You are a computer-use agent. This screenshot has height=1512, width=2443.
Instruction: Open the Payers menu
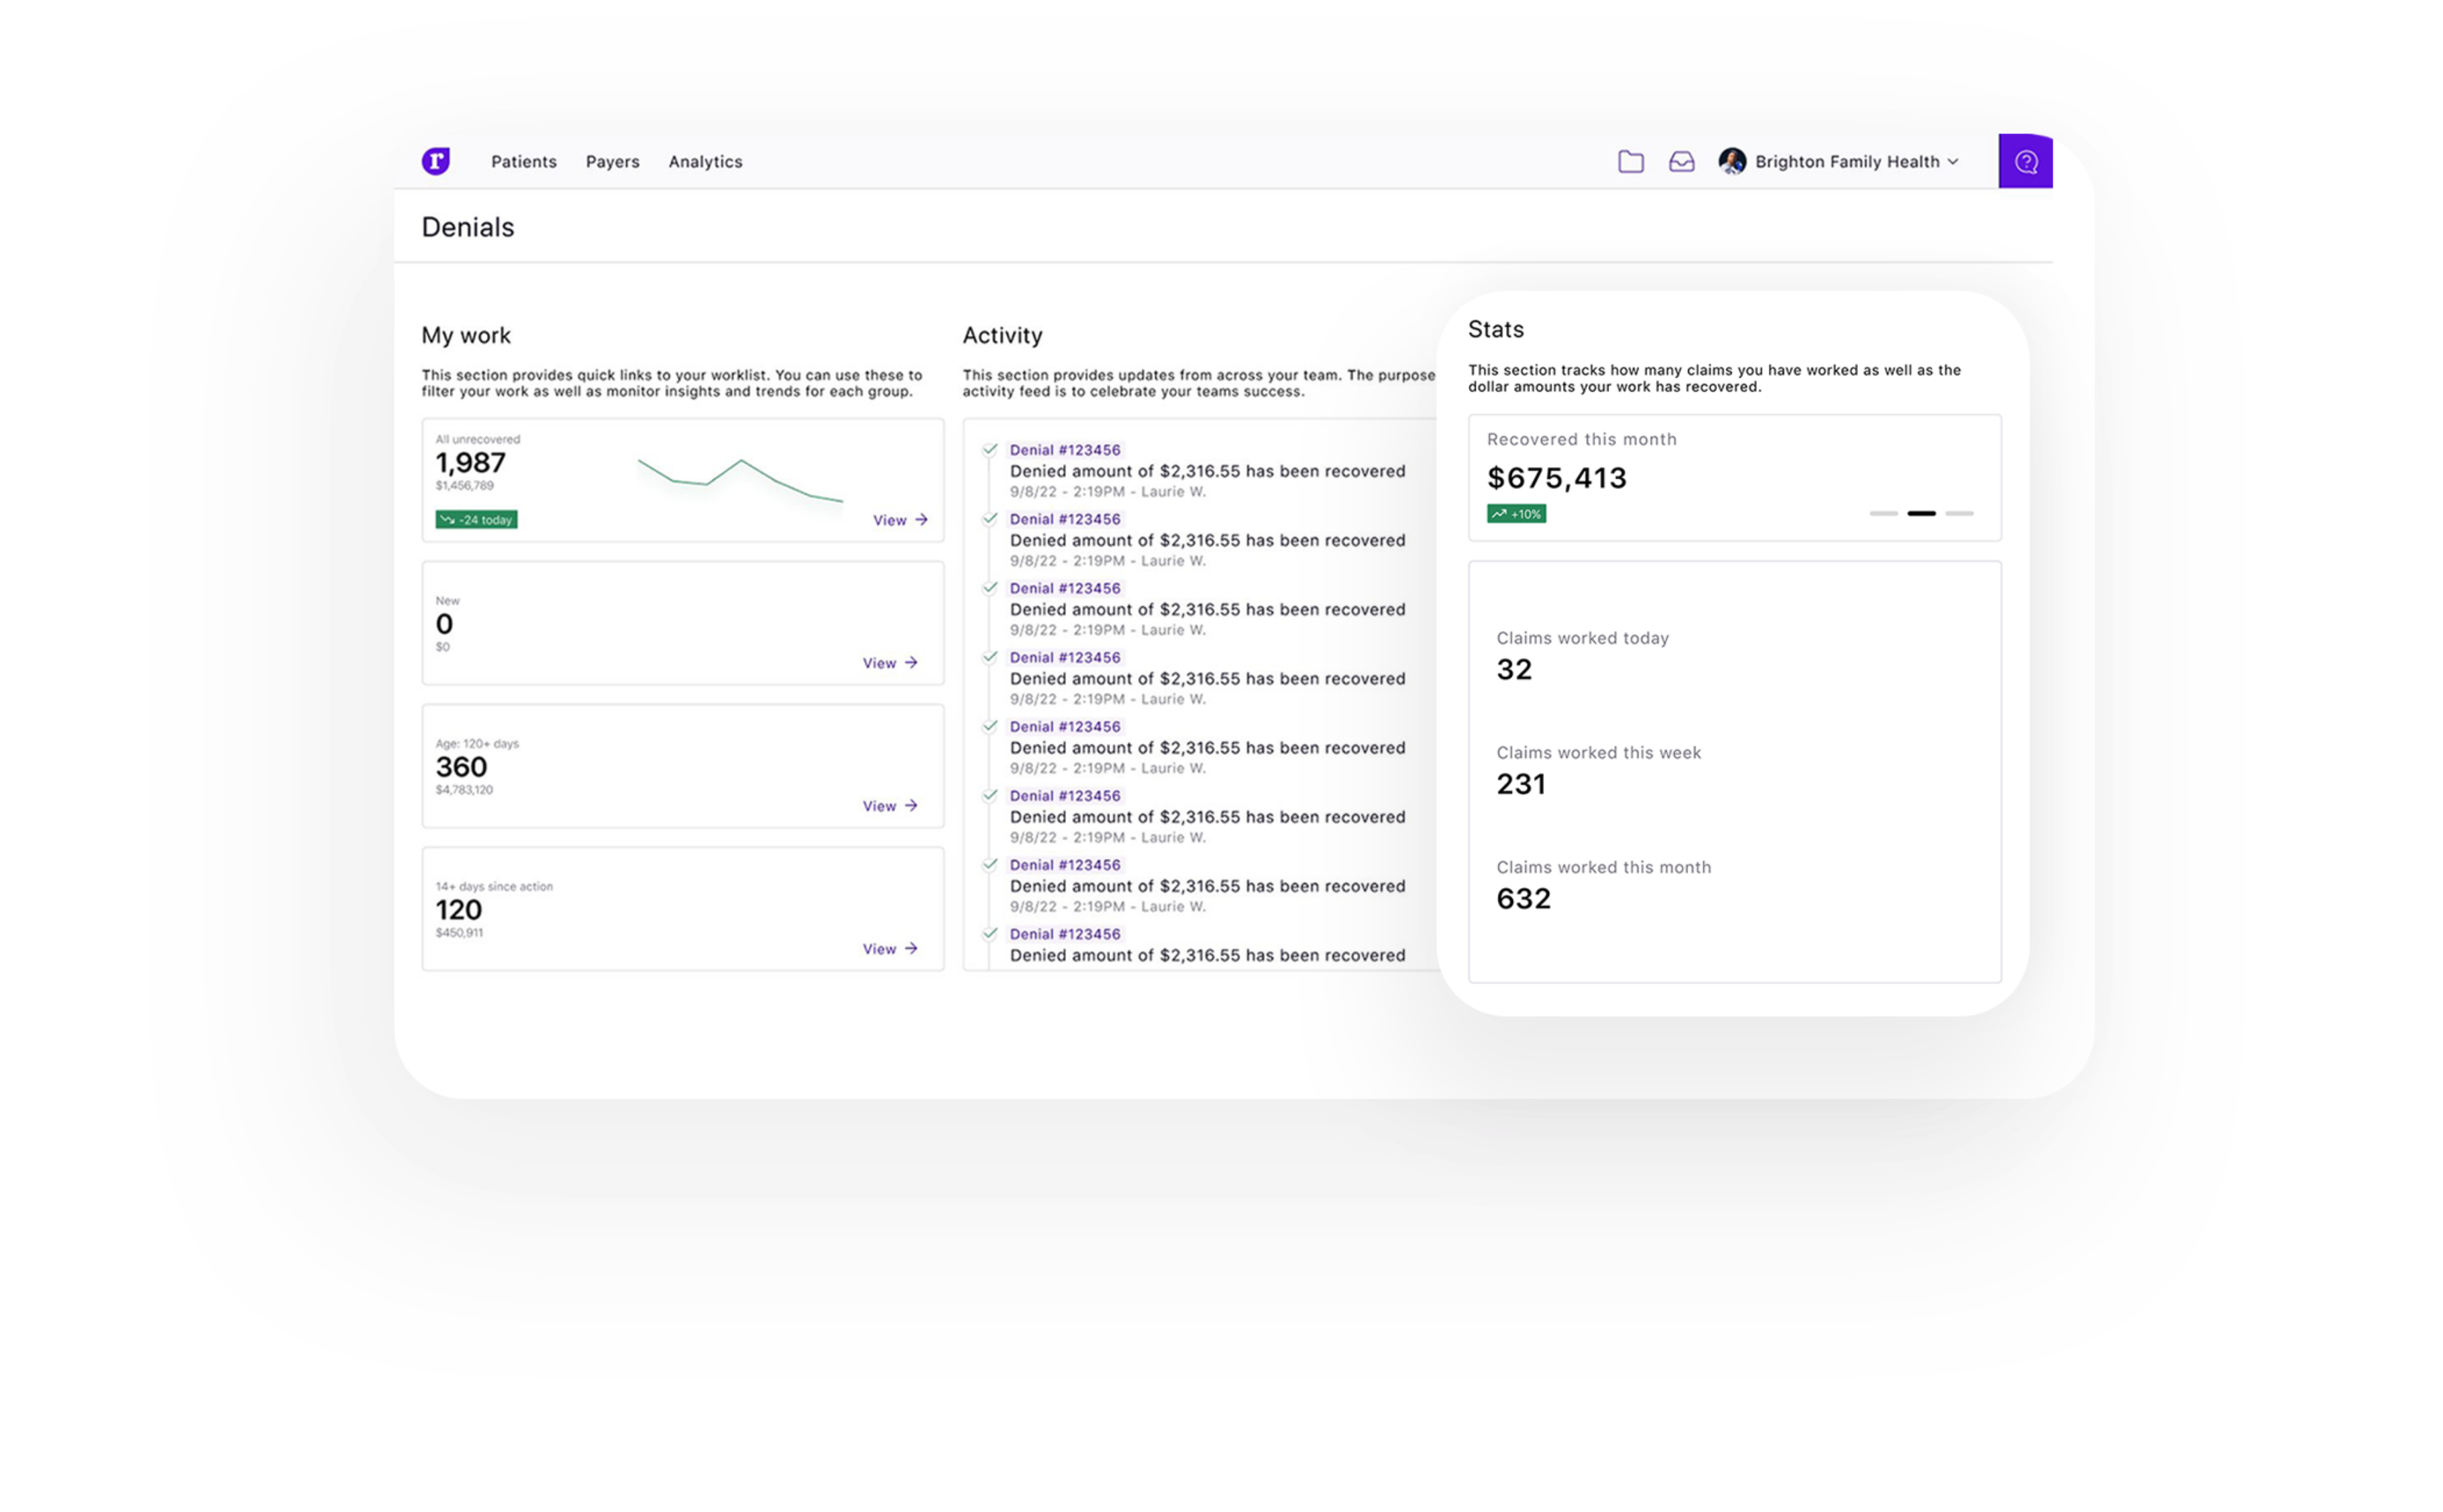click(x=612, y=161)
